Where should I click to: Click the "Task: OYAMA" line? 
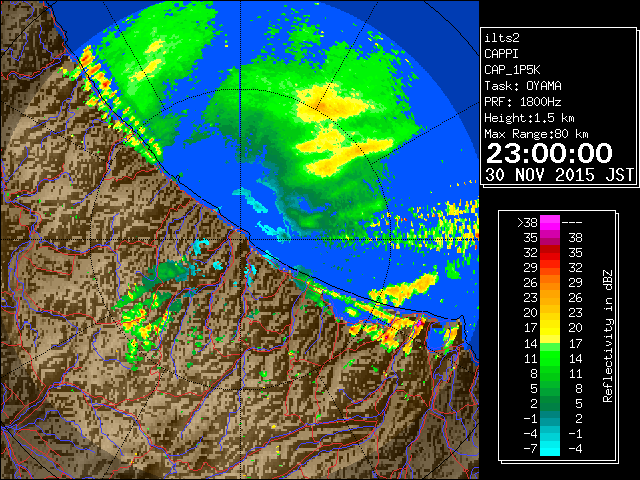click(523, 86)
